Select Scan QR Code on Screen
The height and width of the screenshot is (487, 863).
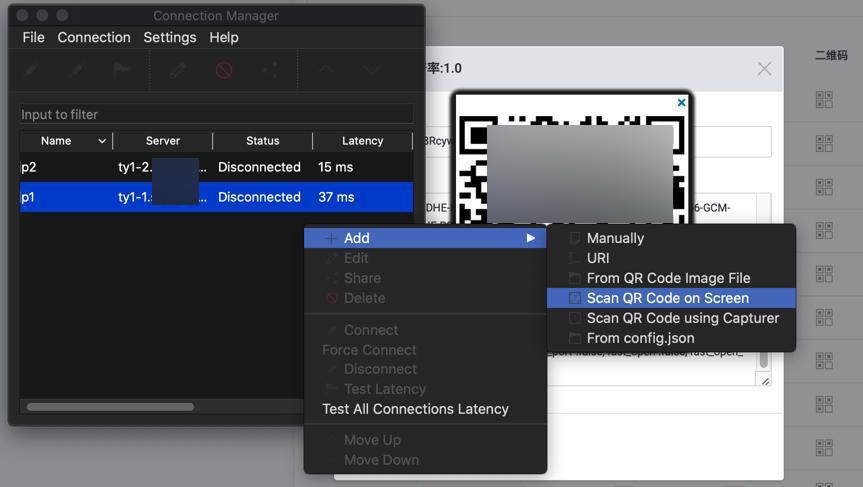[671, 298]
